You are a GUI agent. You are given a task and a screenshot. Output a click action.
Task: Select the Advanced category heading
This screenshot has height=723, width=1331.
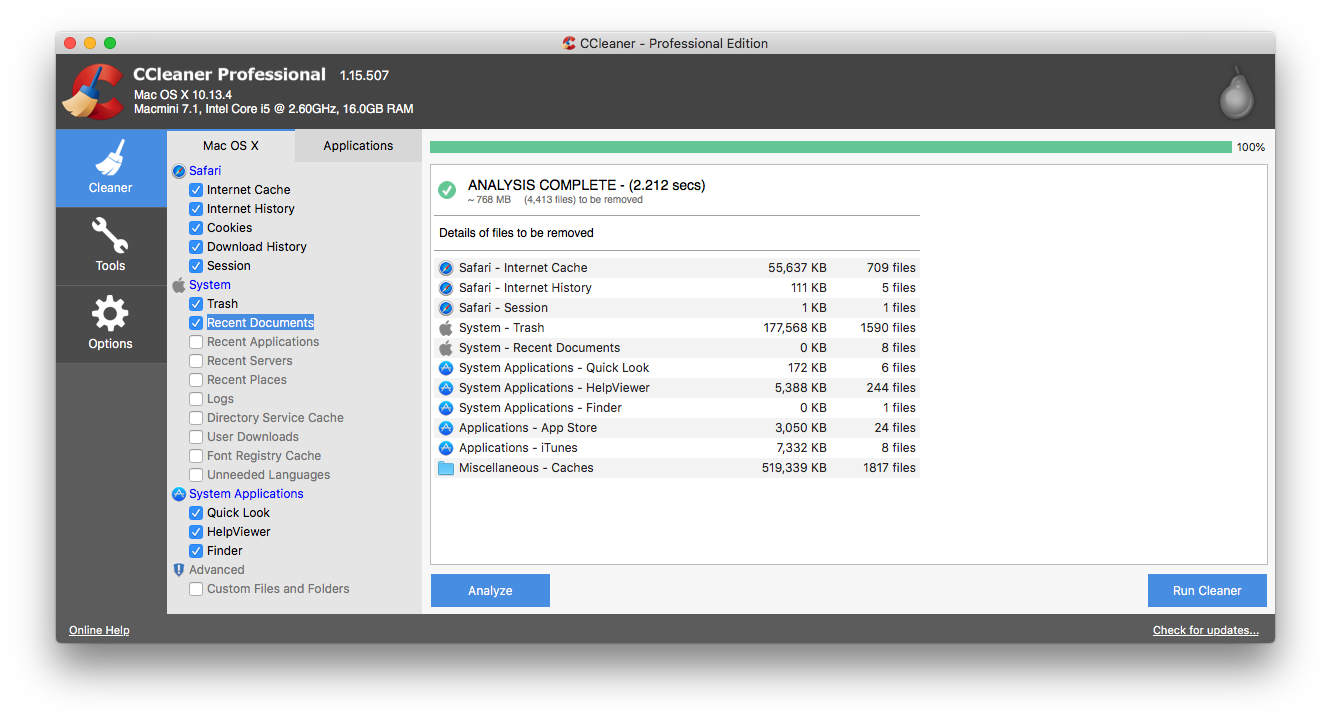coord(217,570)
